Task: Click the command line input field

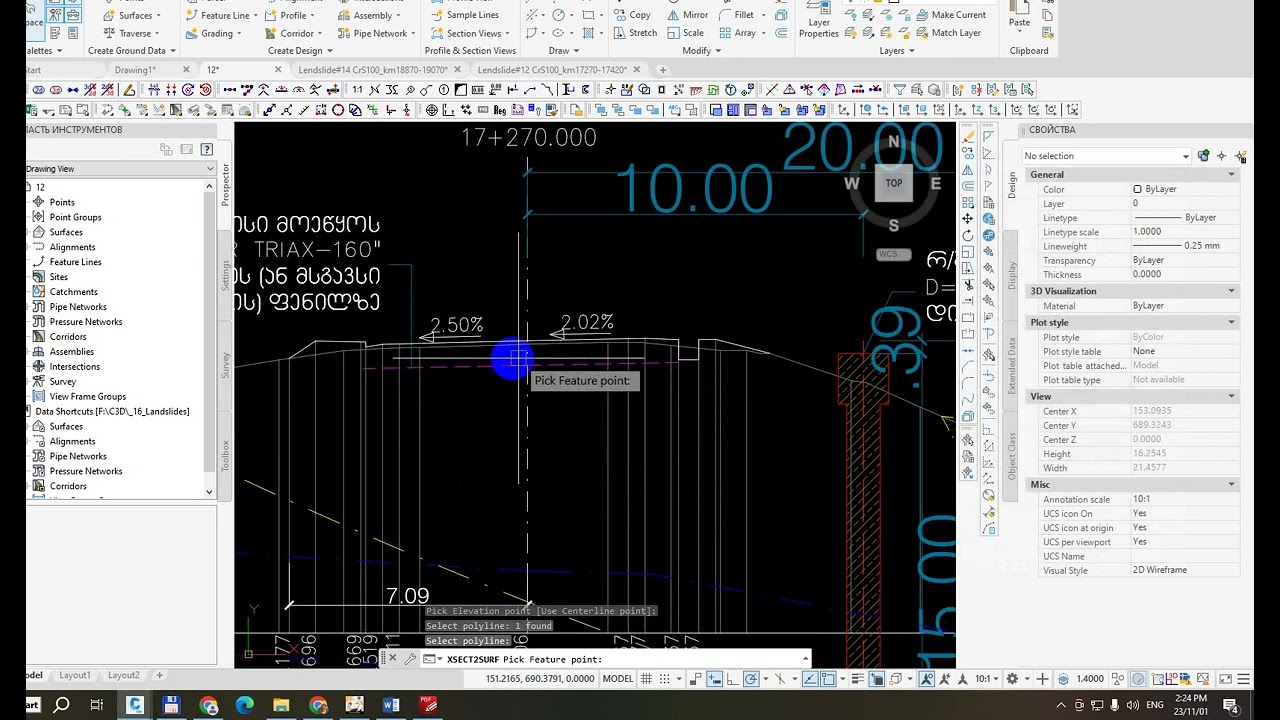Action: pos(620,659)
